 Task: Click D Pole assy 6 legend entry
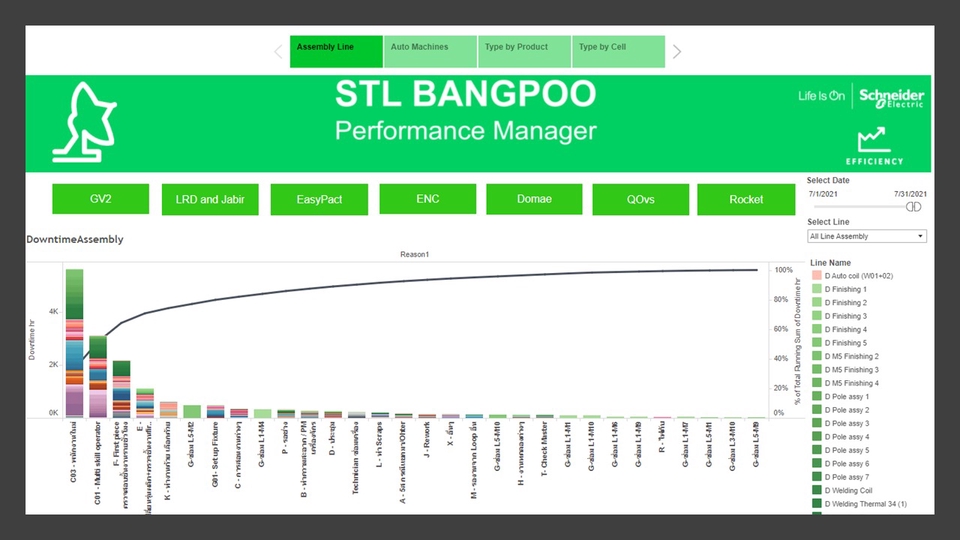841,463
